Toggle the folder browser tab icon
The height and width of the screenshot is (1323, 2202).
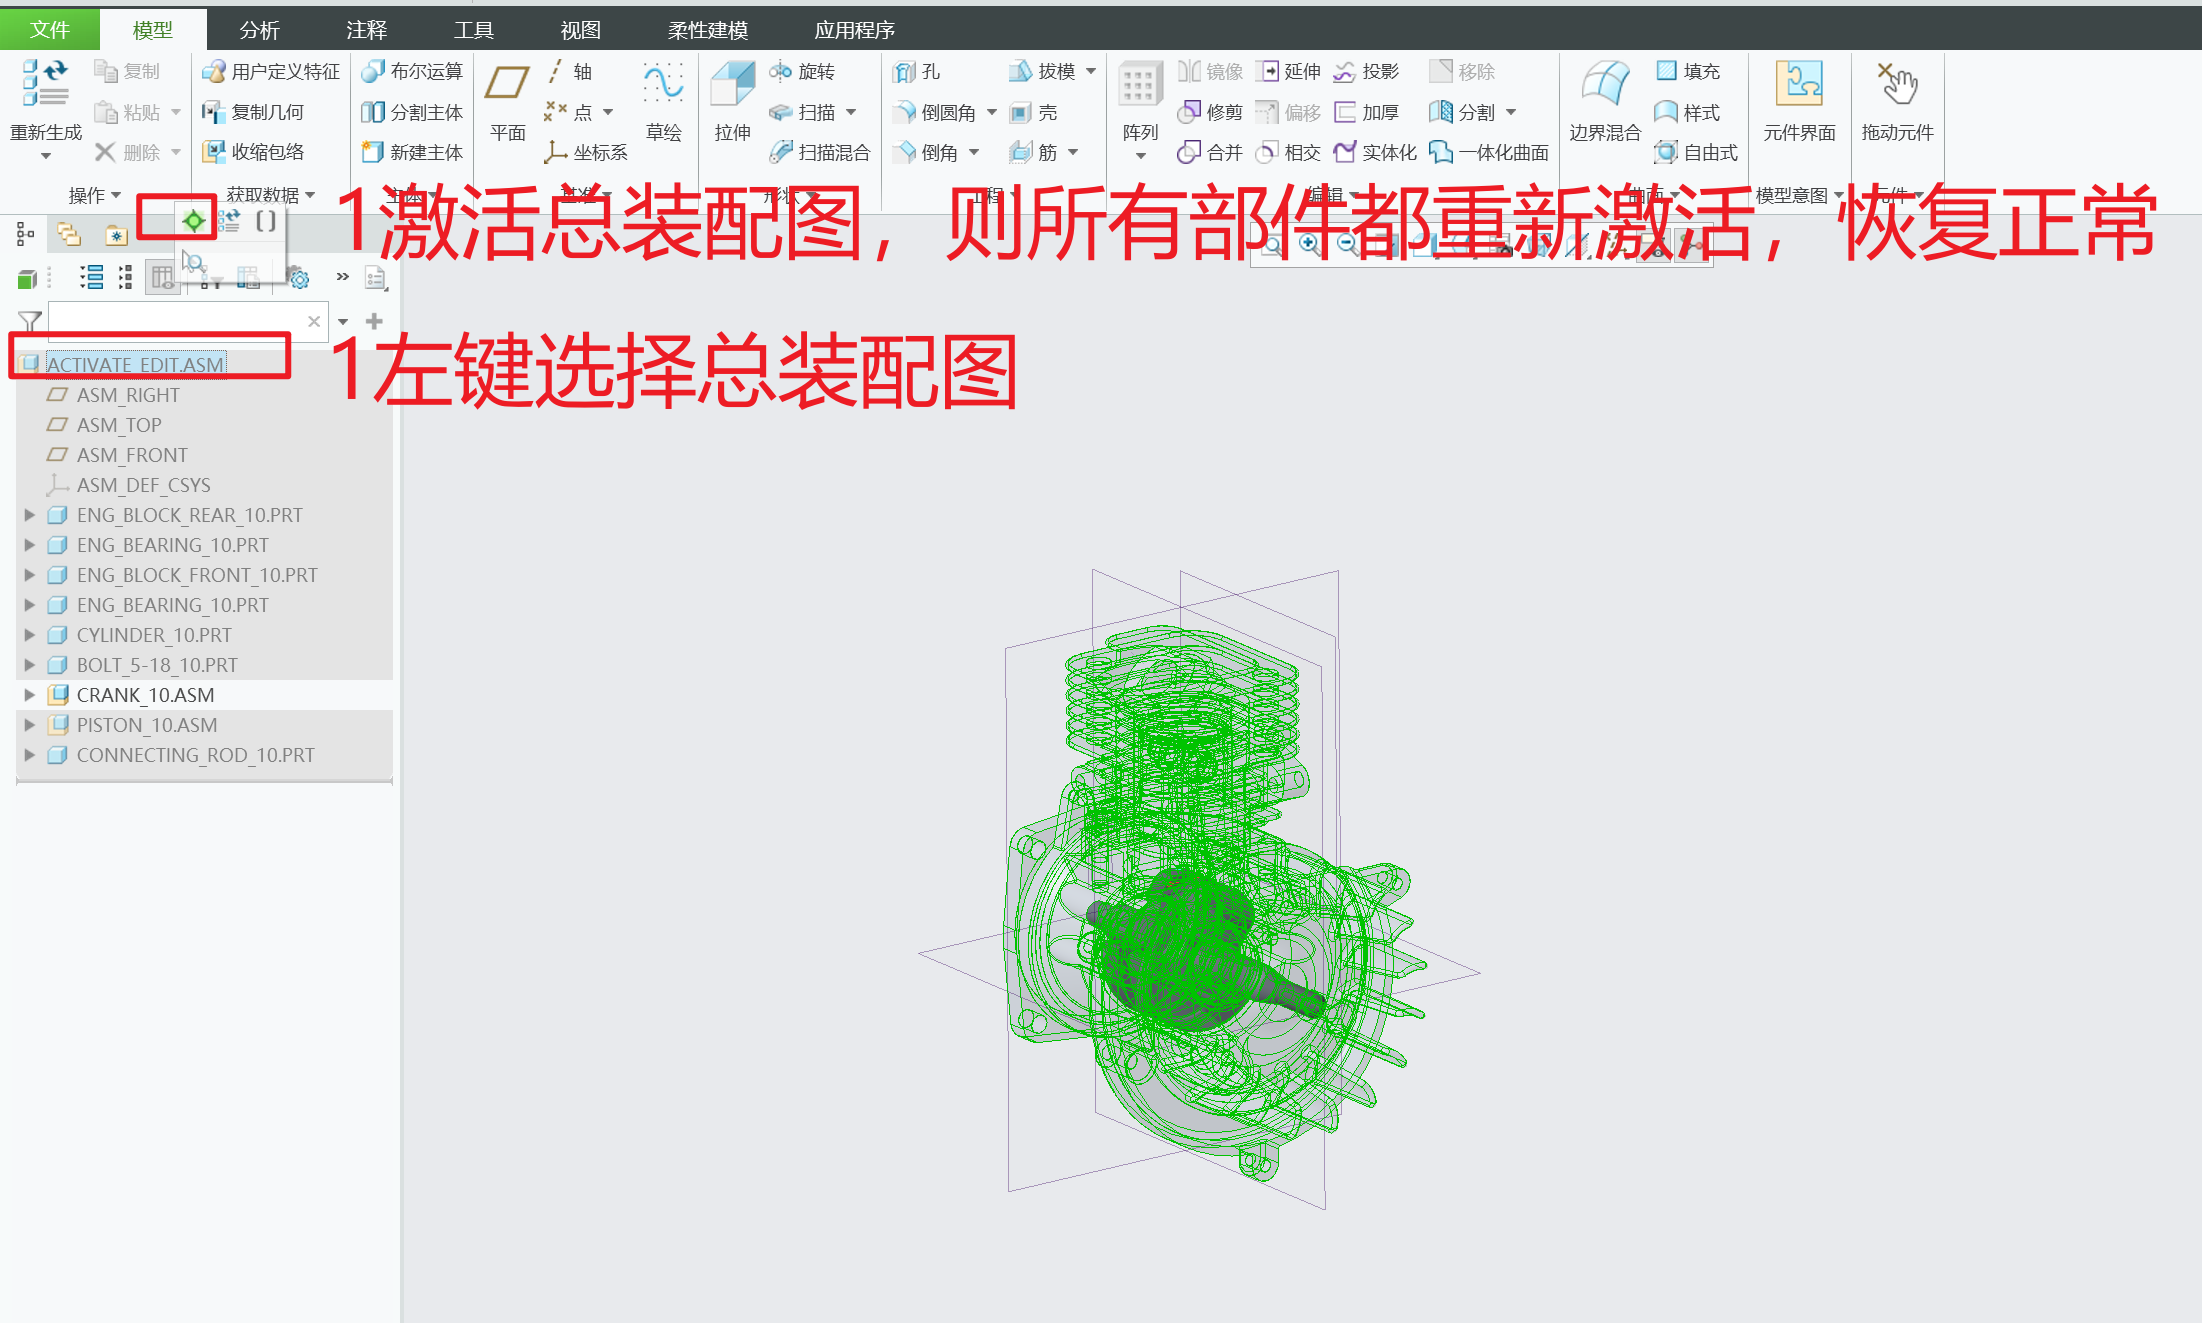pos(69,234)
